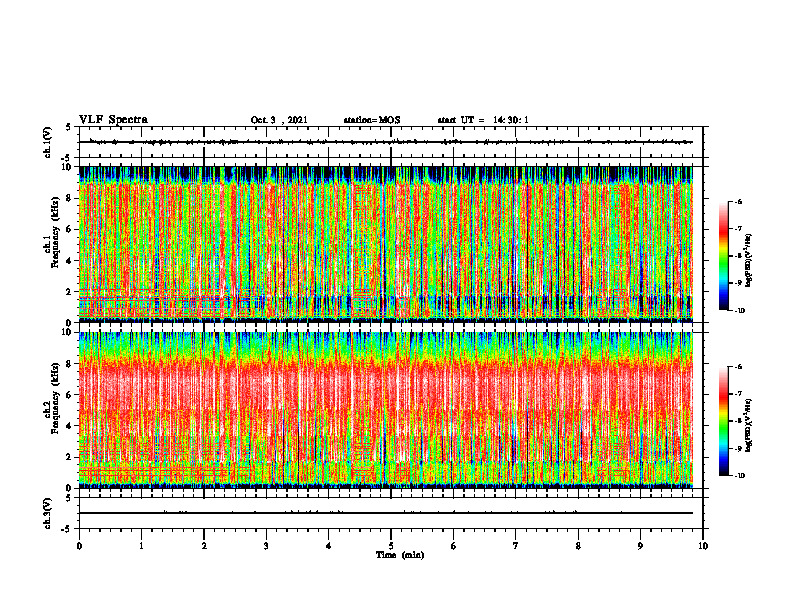Image resolution: width=792 pixels, height=612 pixels.
Task: Select the ch.1 "log(PSD)(V²/Hz)" colorbar label
Action: [x=749, y=261]
